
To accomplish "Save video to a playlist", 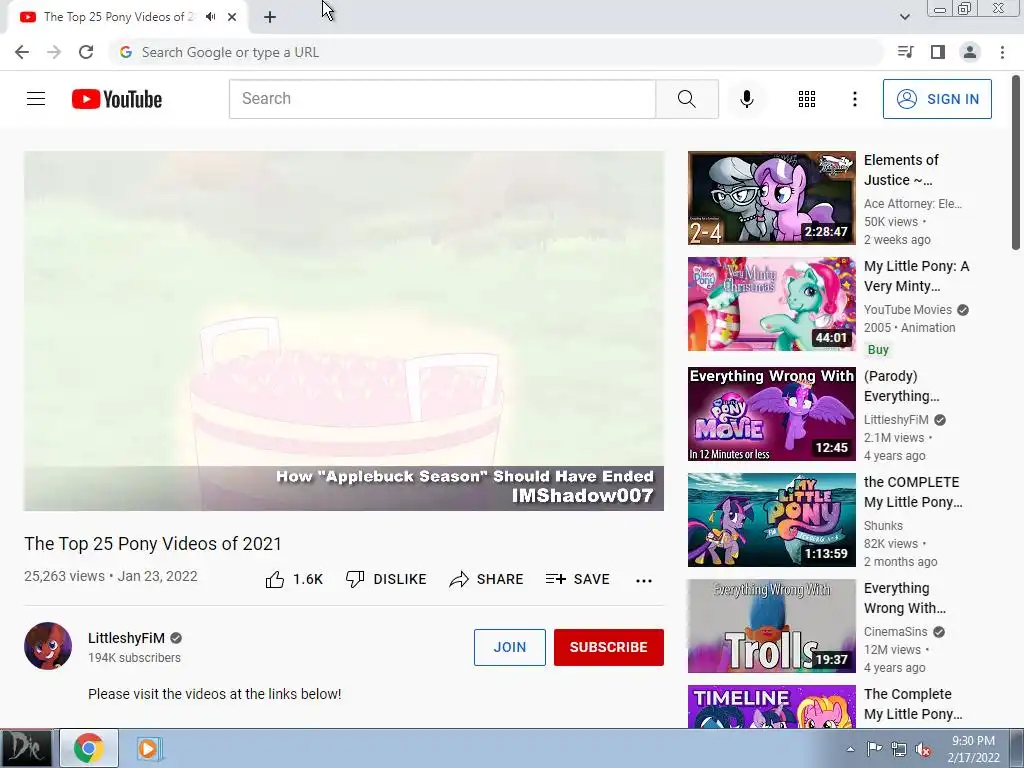I will (x=577, y=579).
